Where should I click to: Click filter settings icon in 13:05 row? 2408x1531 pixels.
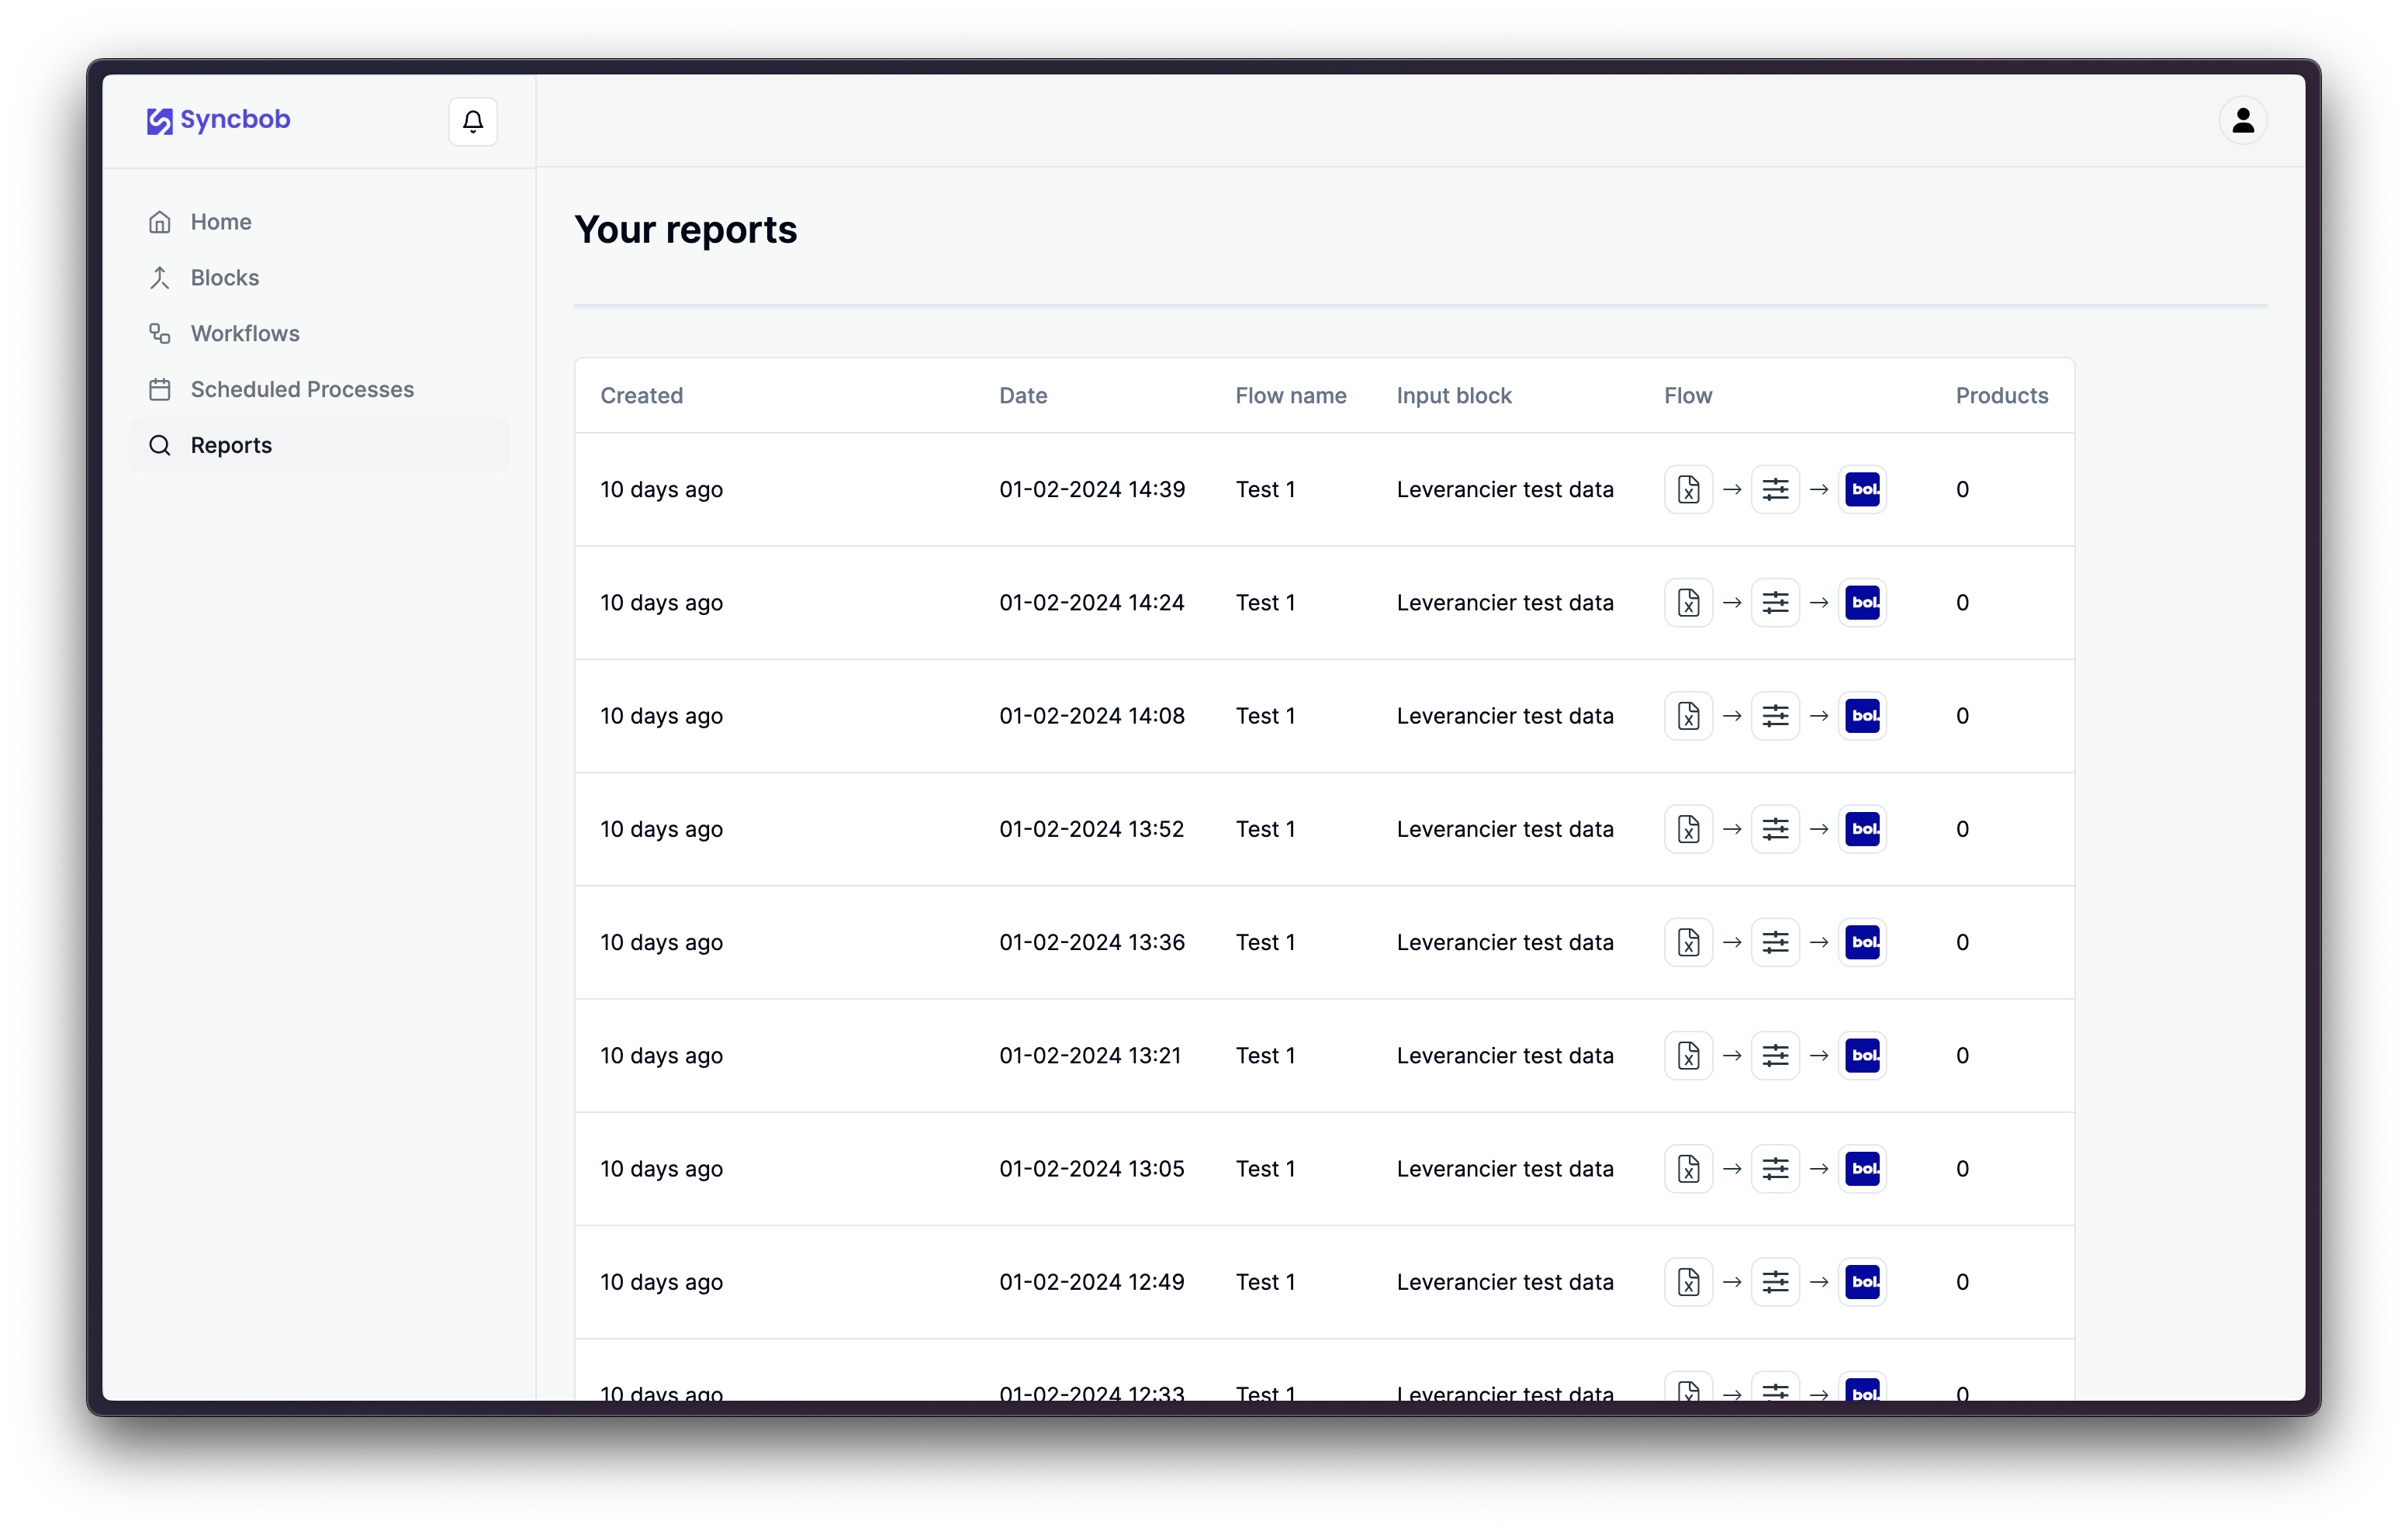(x=1776, y=1169)
